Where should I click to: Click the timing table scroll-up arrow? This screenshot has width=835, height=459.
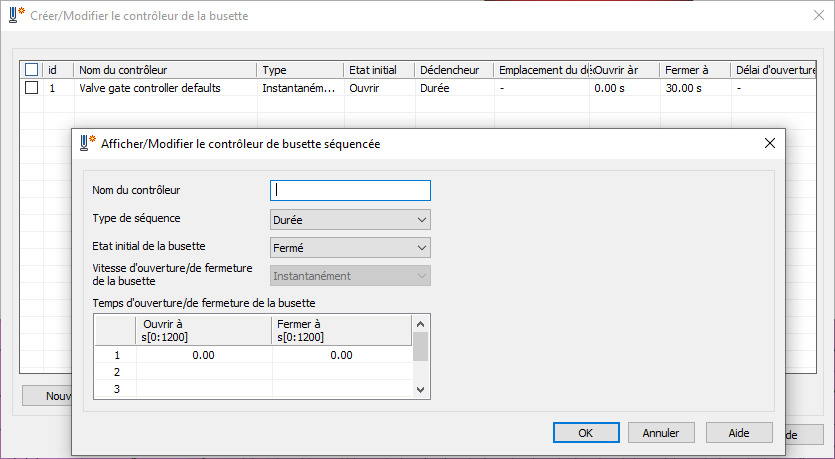point(420,323)
